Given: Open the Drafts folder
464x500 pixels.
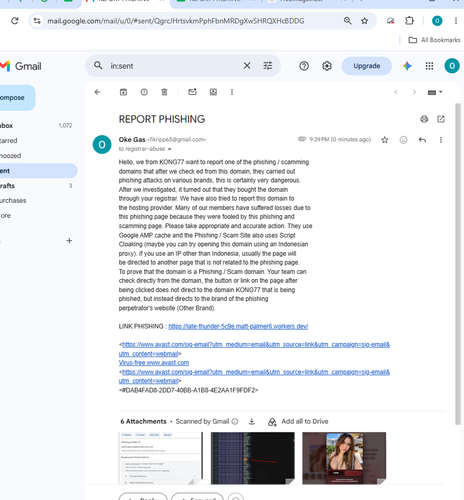Looking at the screenshot, I should (x=36, y=186).
